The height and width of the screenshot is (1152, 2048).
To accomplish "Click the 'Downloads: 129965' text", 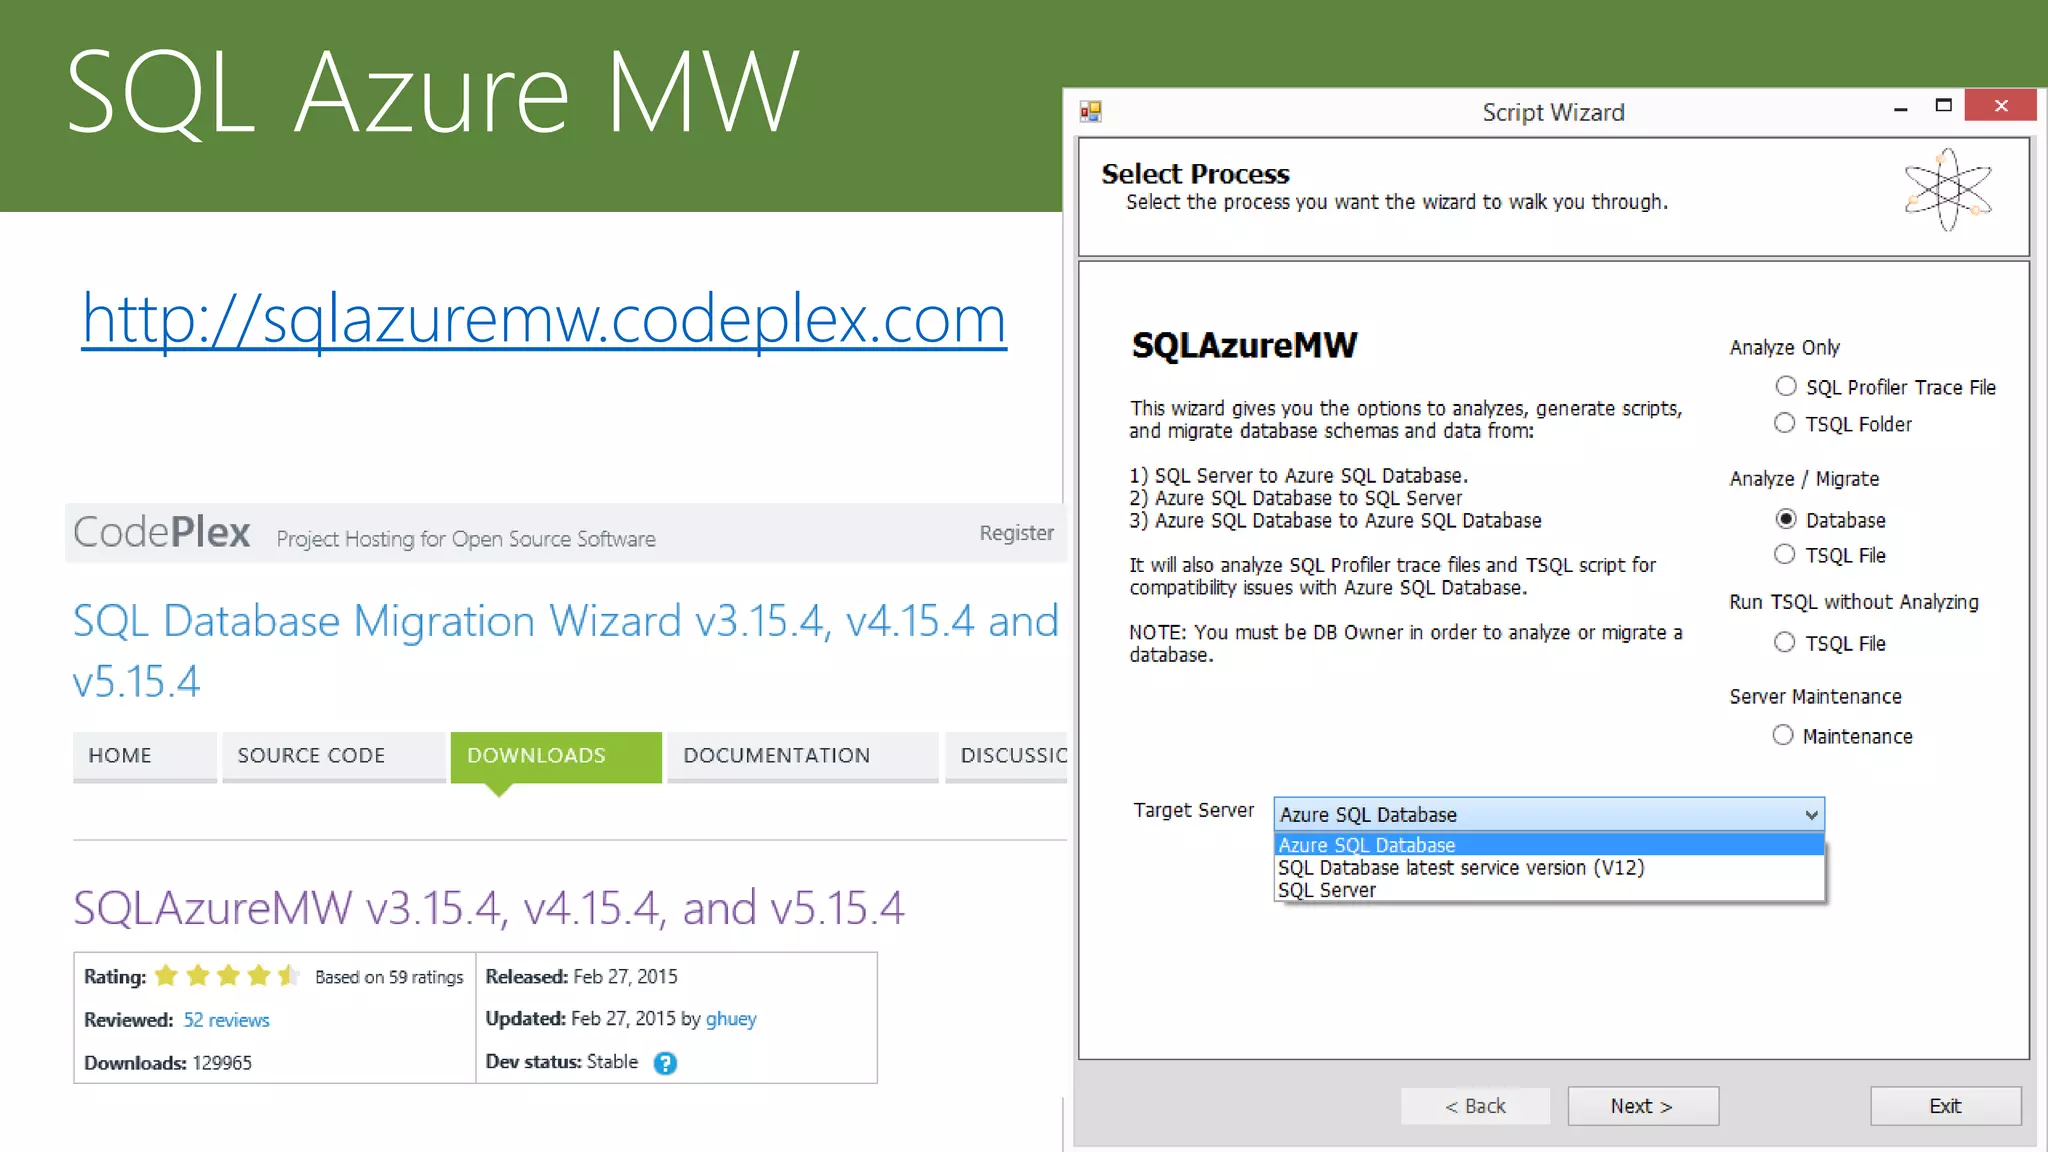I will 168,1063.
